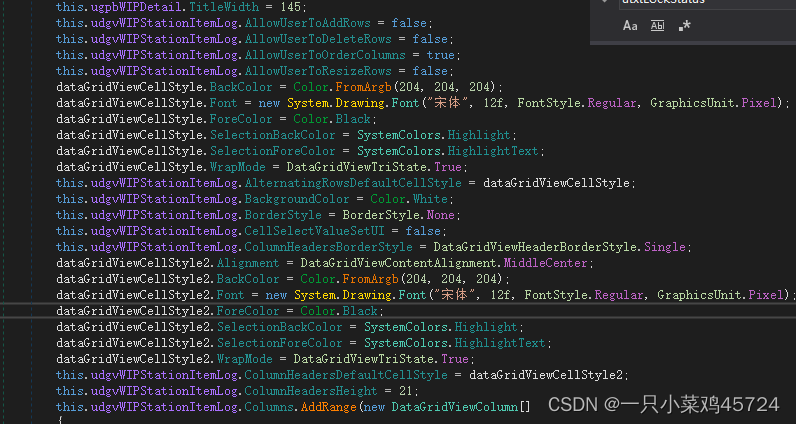Click the DataGridViewColumn type name

(454, 407)
